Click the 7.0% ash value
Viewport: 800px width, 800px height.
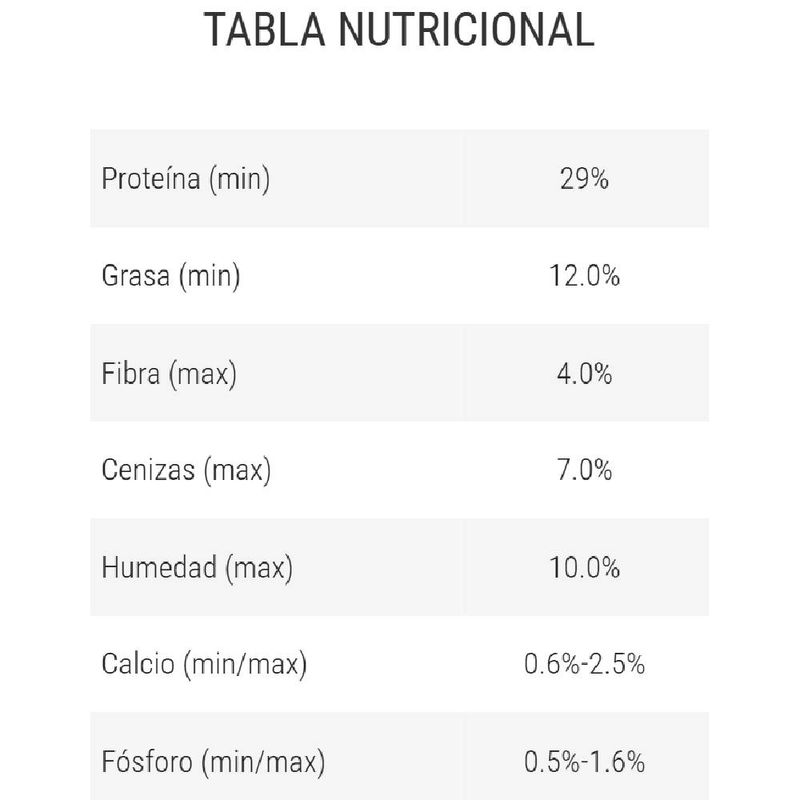tap(584, 470)
